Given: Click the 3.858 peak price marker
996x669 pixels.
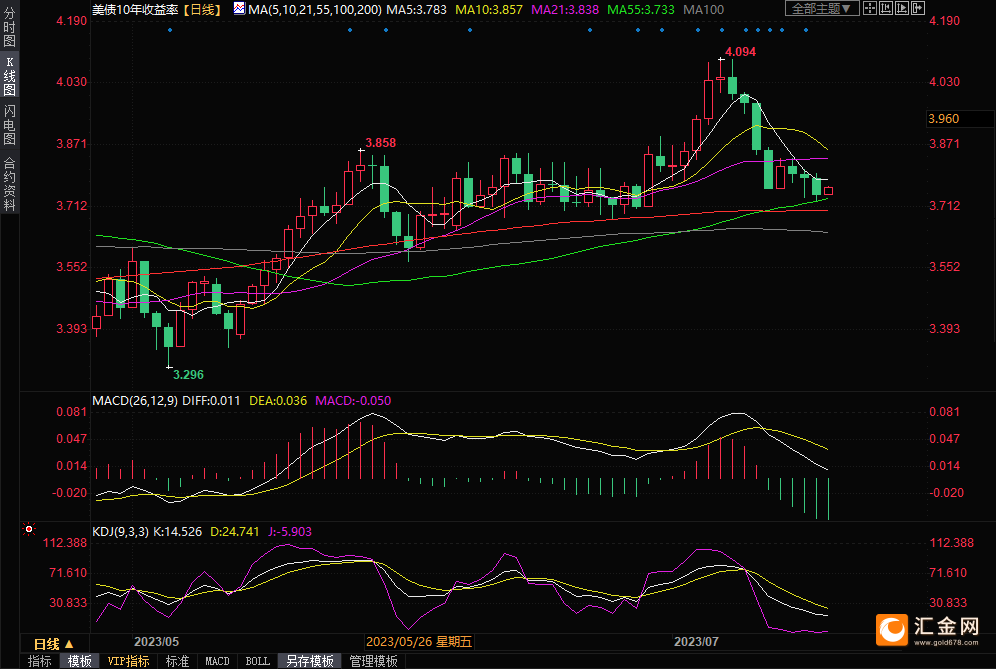Looking at the screenshot, I should (380, 143).
